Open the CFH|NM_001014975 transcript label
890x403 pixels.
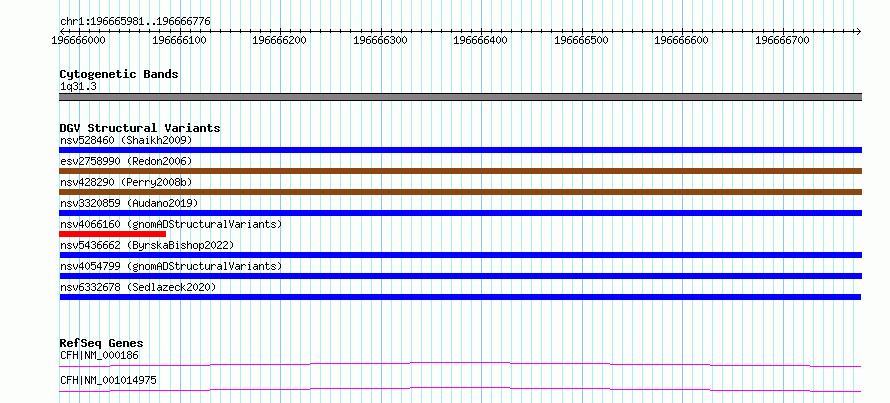pyautogui.click(x=108, y=380)
